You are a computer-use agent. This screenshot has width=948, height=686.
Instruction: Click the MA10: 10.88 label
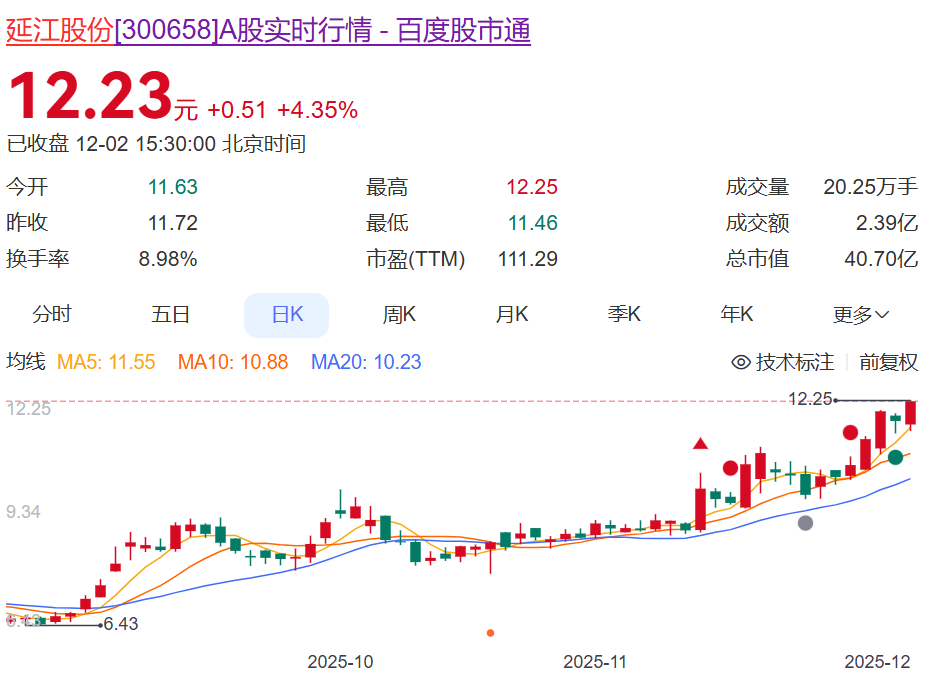pos(233,362)
